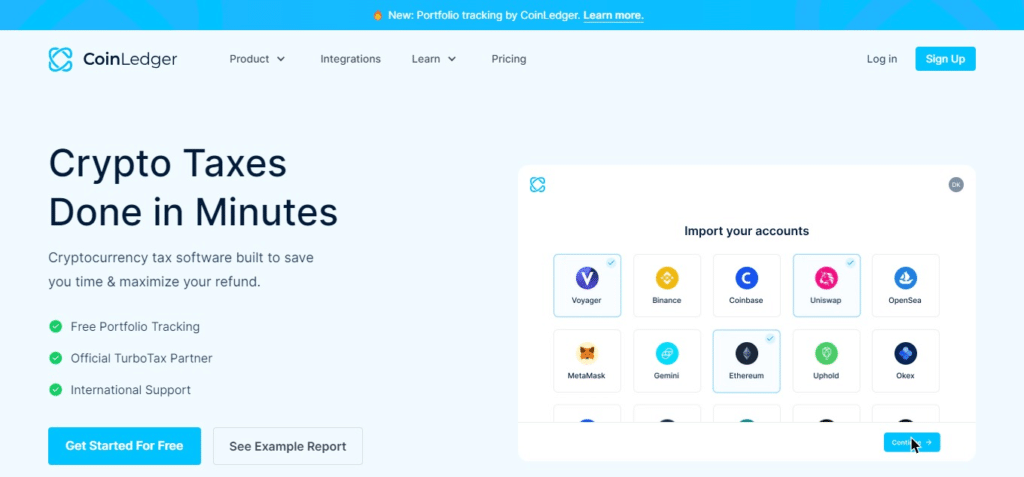This screenshot has width=1024, height=477.
Task: Follow the Learn more banner link
Action: [613, 15]
